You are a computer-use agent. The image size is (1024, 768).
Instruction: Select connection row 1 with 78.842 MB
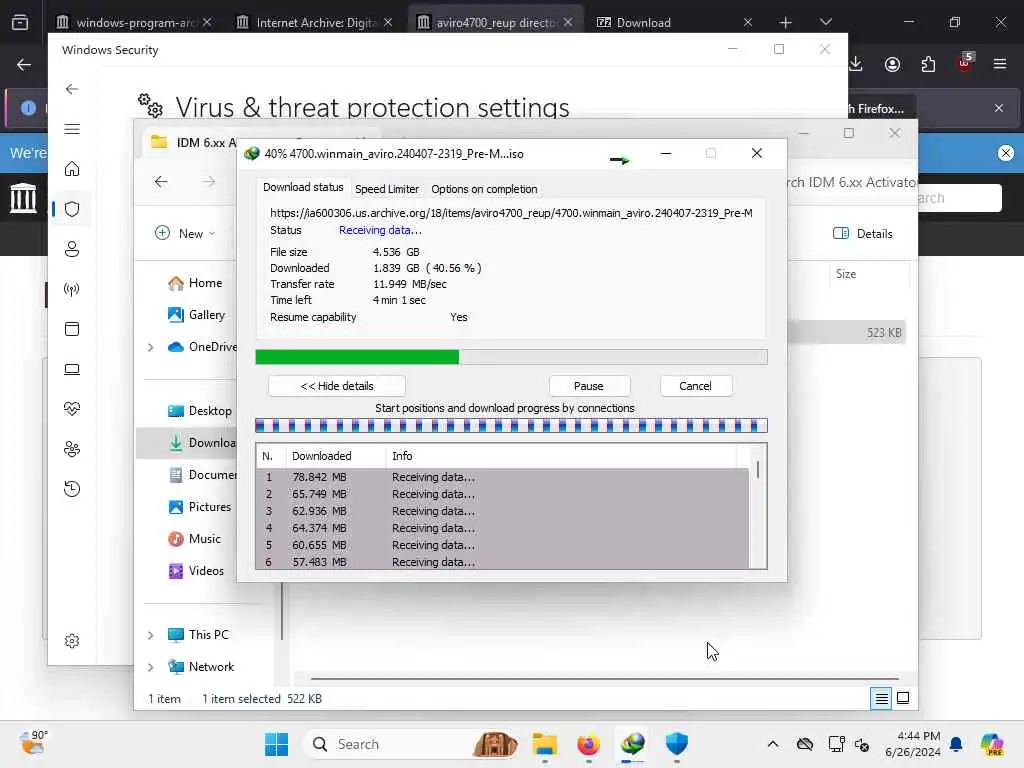[x=502, y=477]
